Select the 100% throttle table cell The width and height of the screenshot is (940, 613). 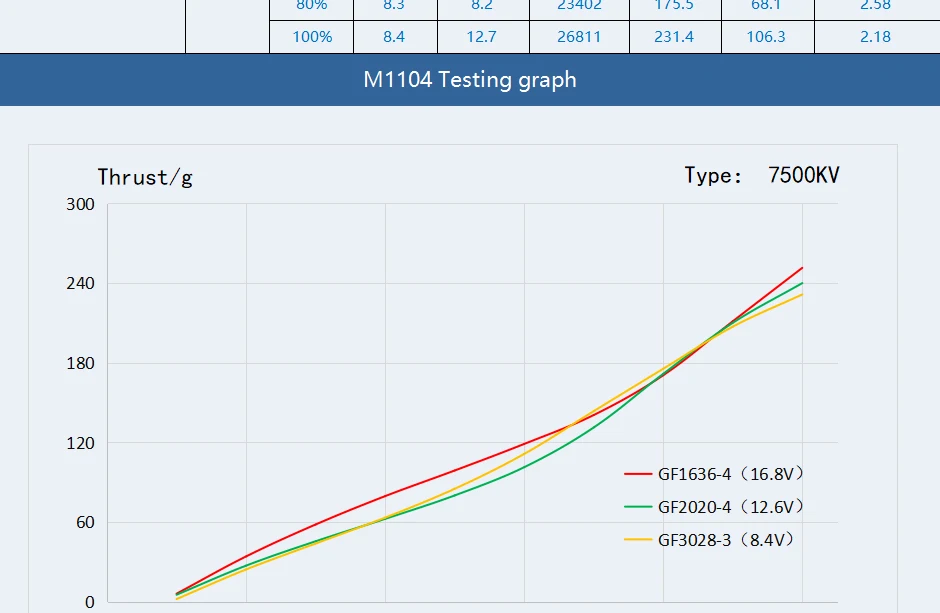click(x=312, y=37)
